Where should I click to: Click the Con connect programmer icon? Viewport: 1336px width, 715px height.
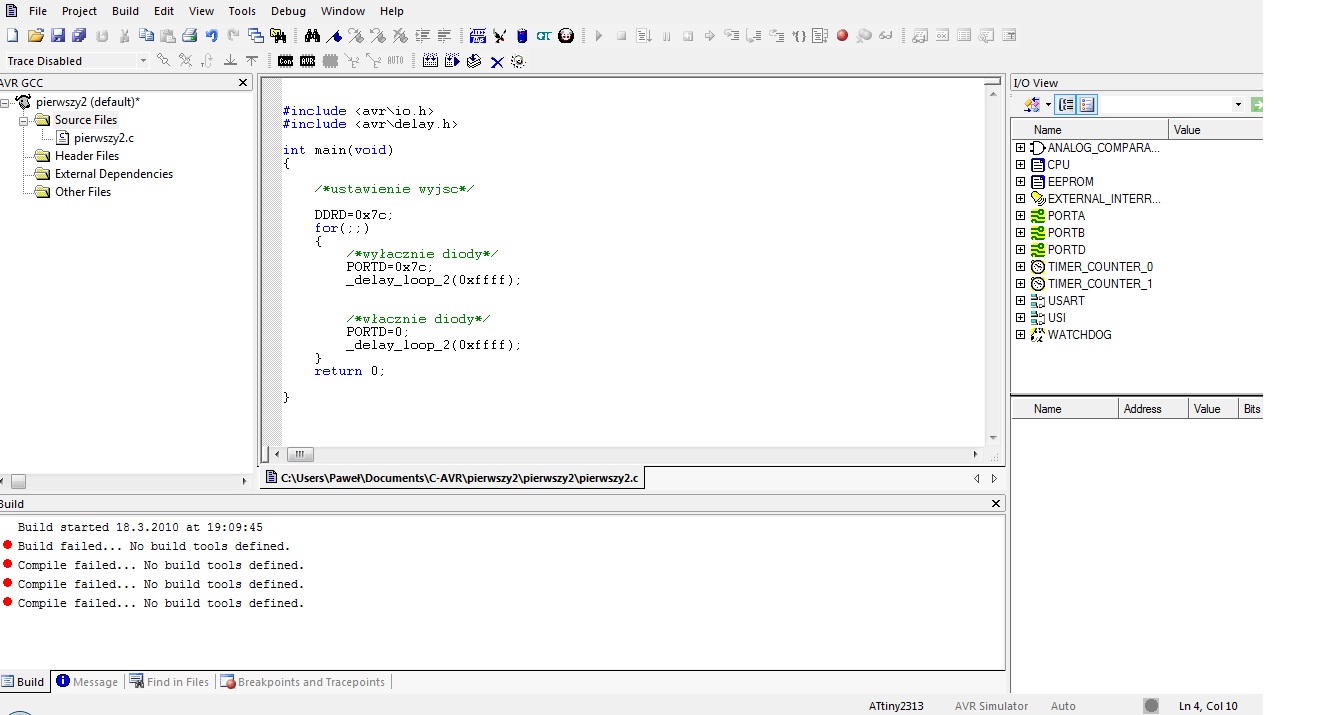pyautogui.click(x=285, y=61)
